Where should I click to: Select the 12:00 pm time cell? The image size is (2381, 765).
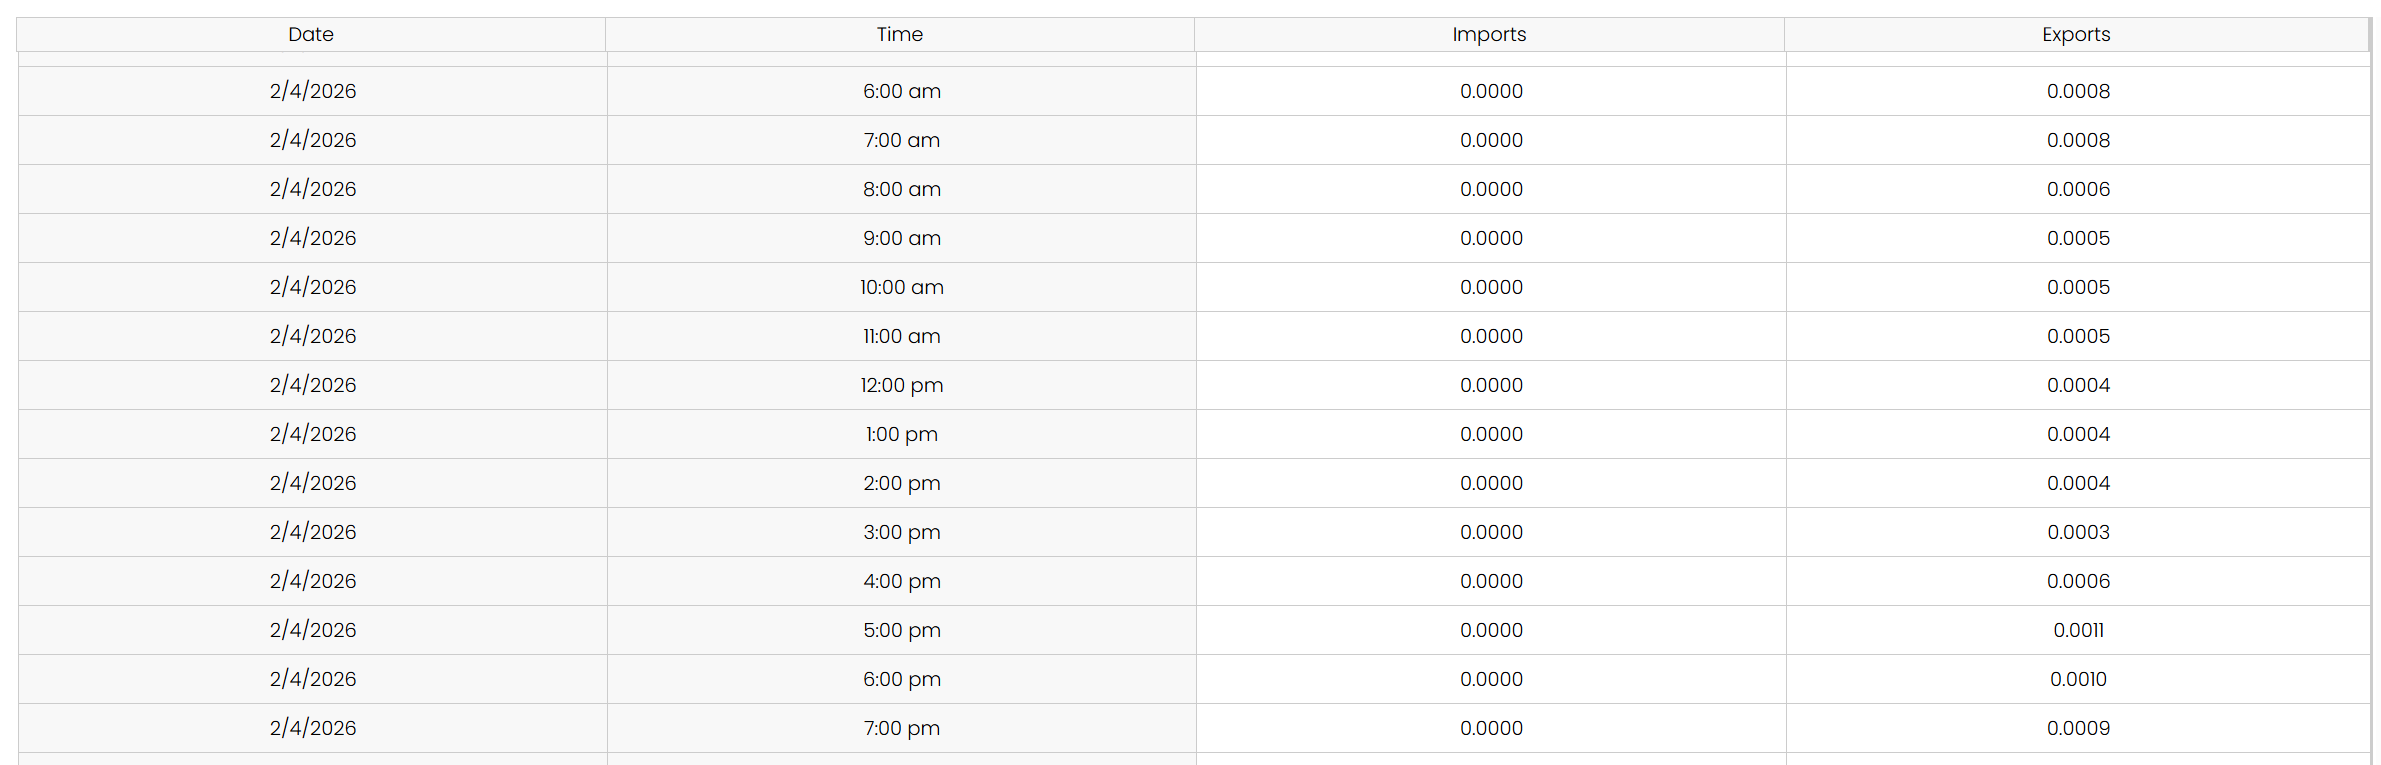[901, 385]
